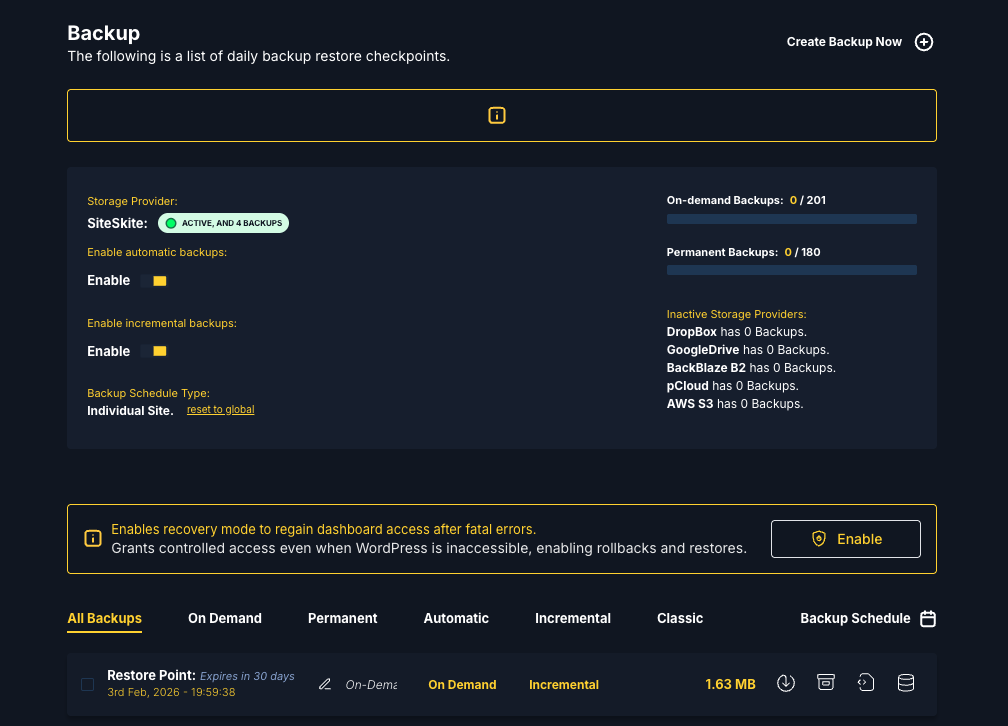Click the pencil edit icon next to On-Demand name
The image size is (1008, 726).
[x=325, y=685]
